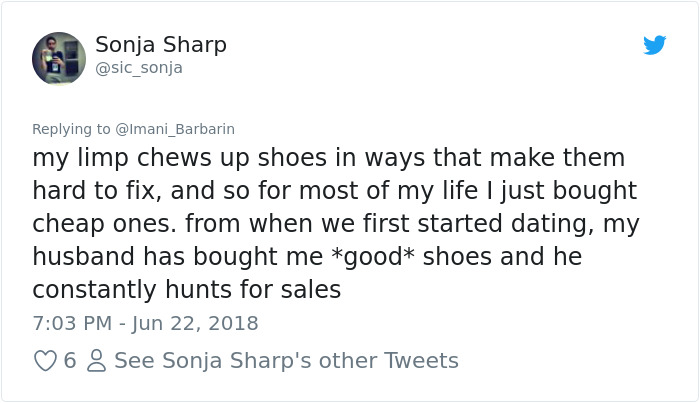Screen dimensions: 700x403
Task: Open the @Imani_Barbarin mention link
Action: tap(173, 129)
